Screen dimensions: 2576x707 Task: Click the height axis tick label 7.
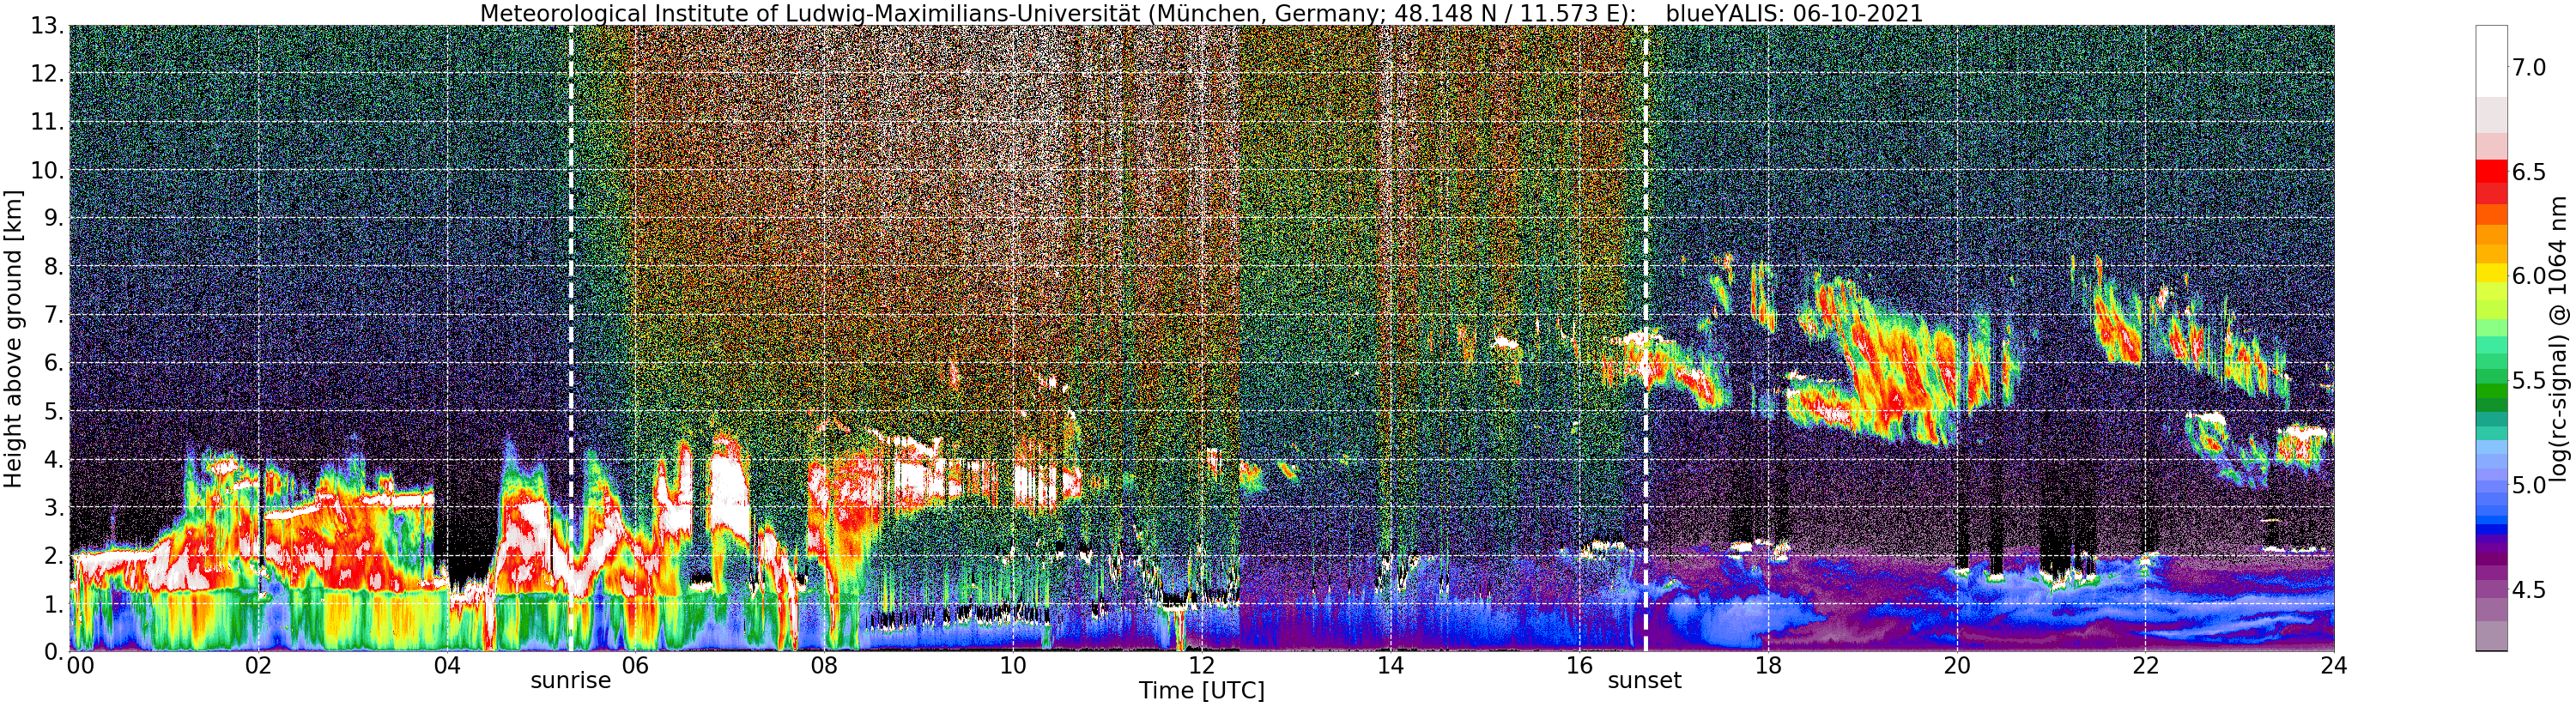tap(54, 315)
